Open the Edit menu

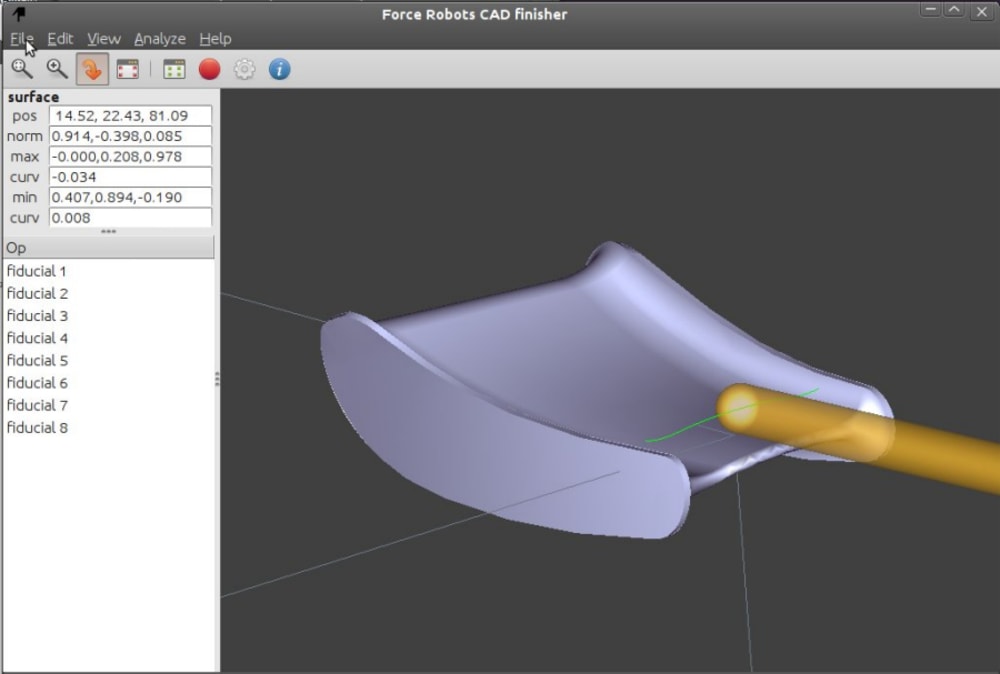click(x=60, y=39)
